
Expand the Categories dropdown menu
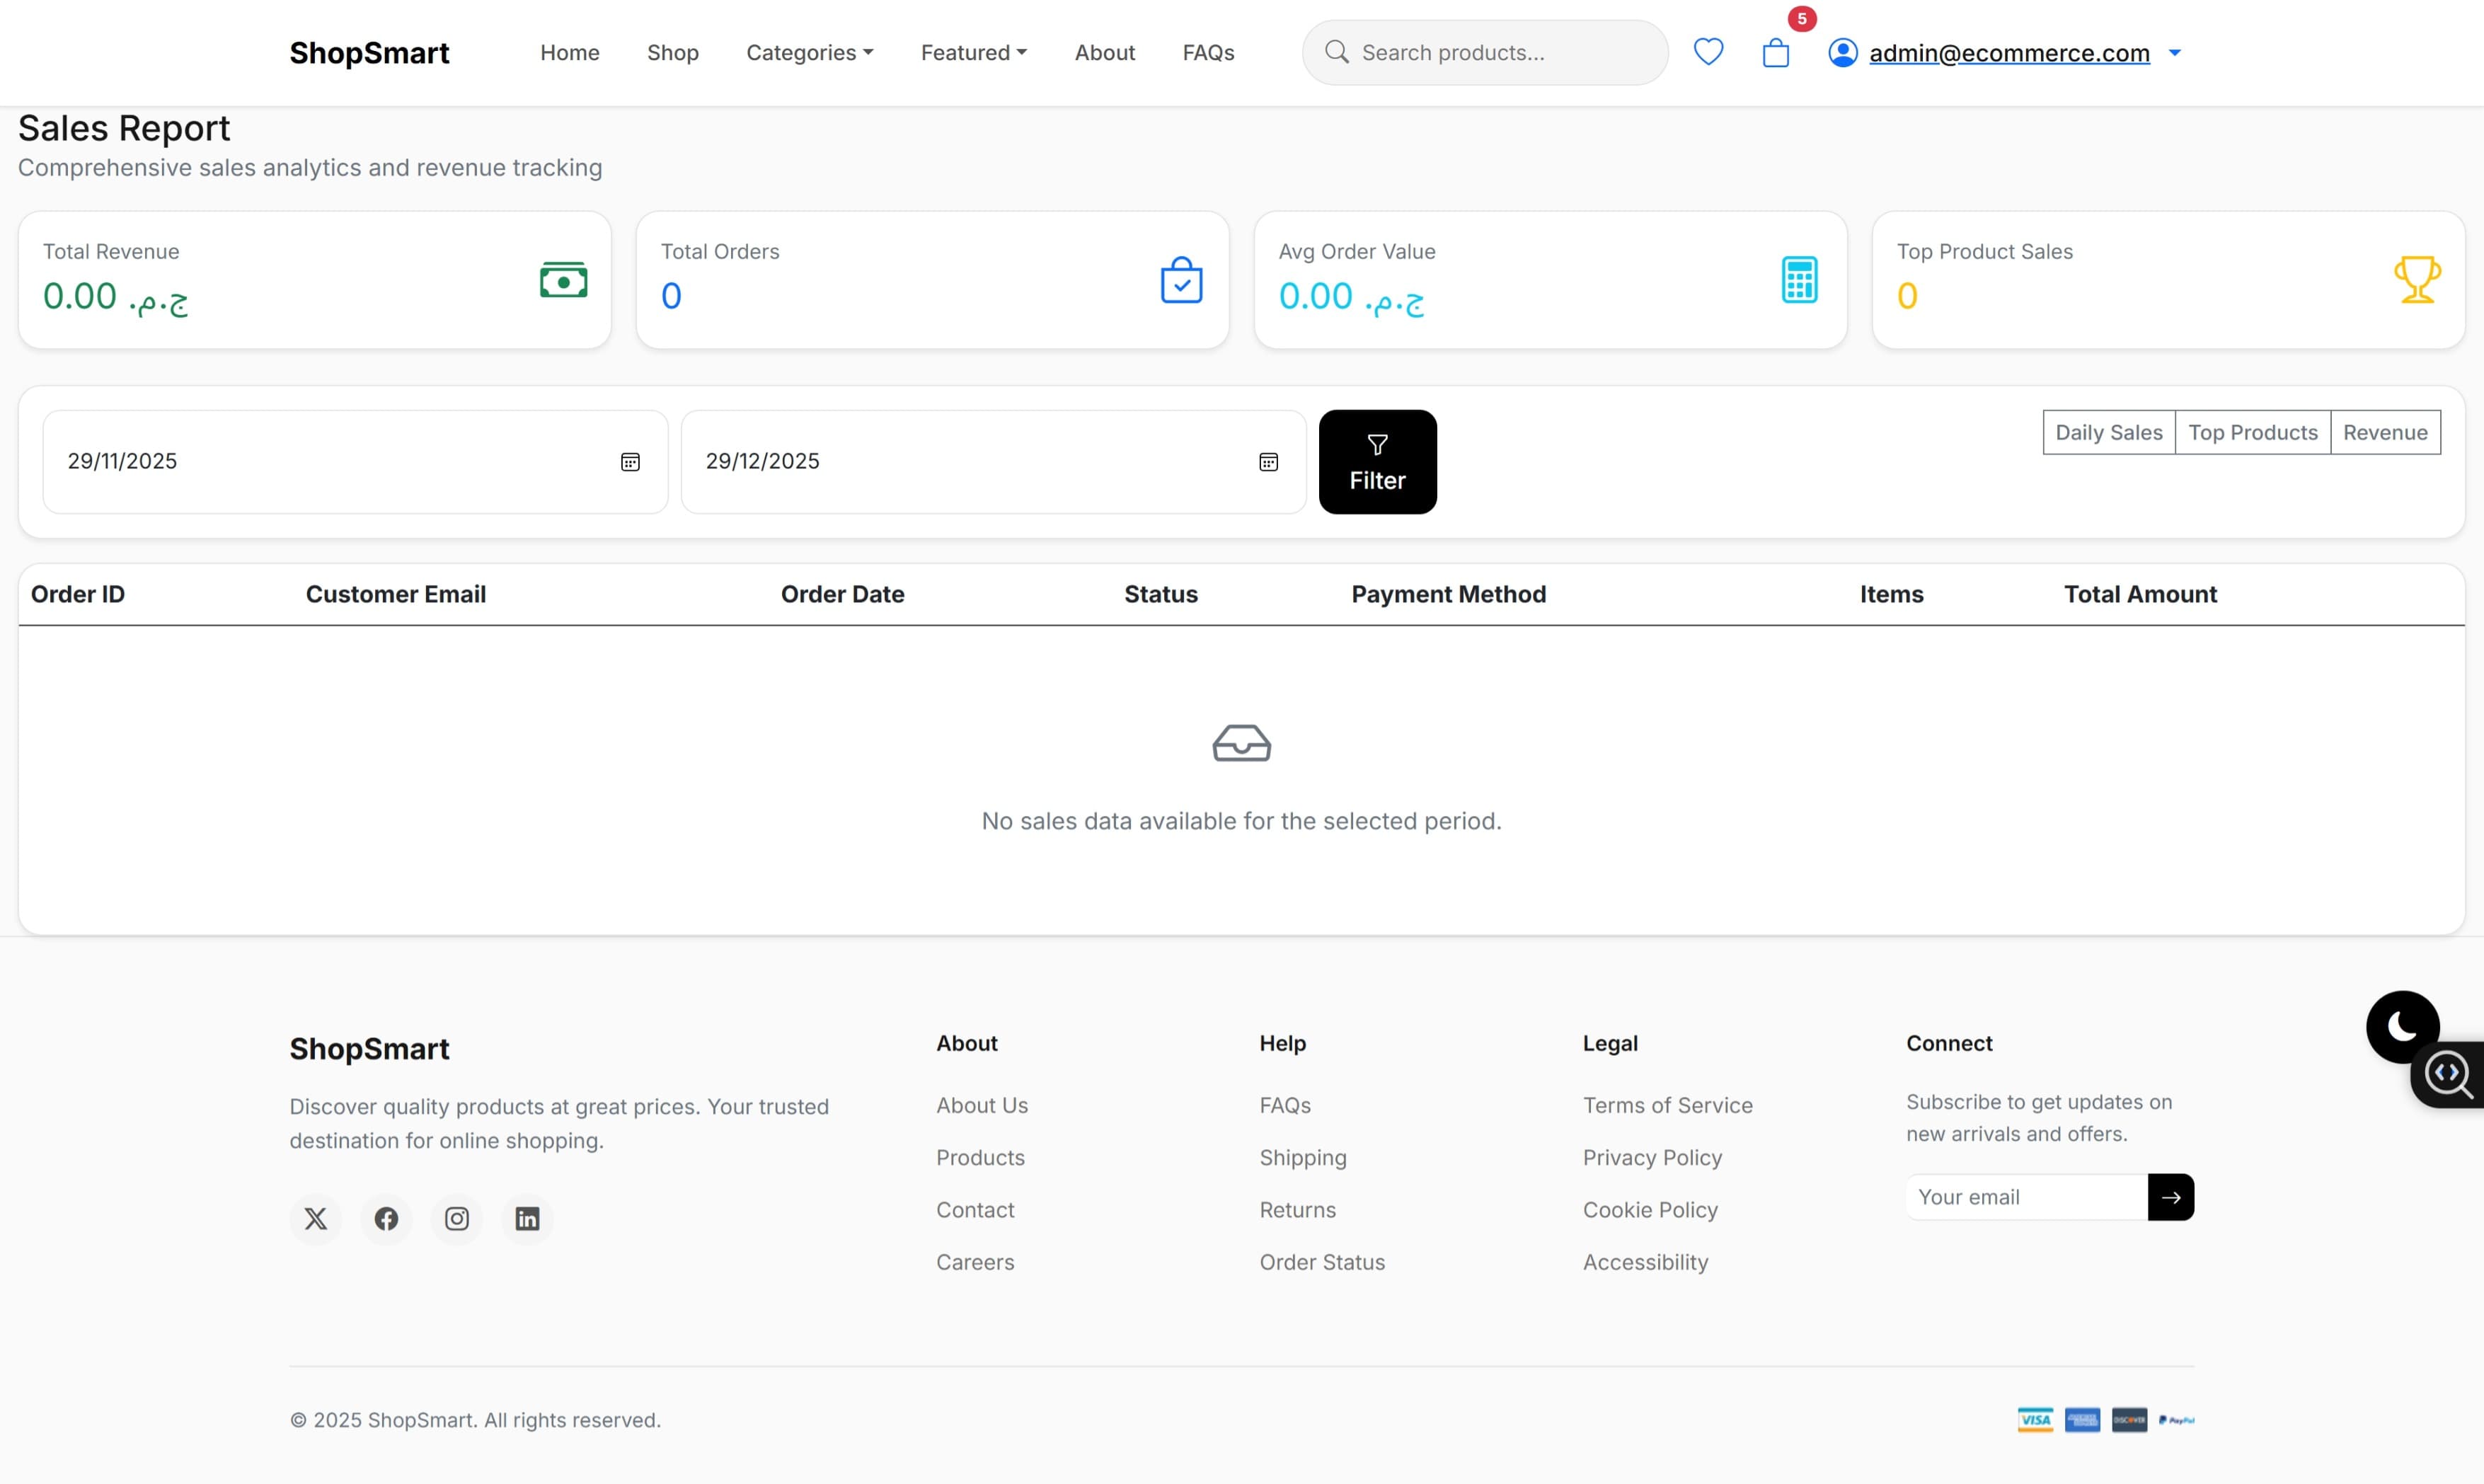click(x=810, y=53)
